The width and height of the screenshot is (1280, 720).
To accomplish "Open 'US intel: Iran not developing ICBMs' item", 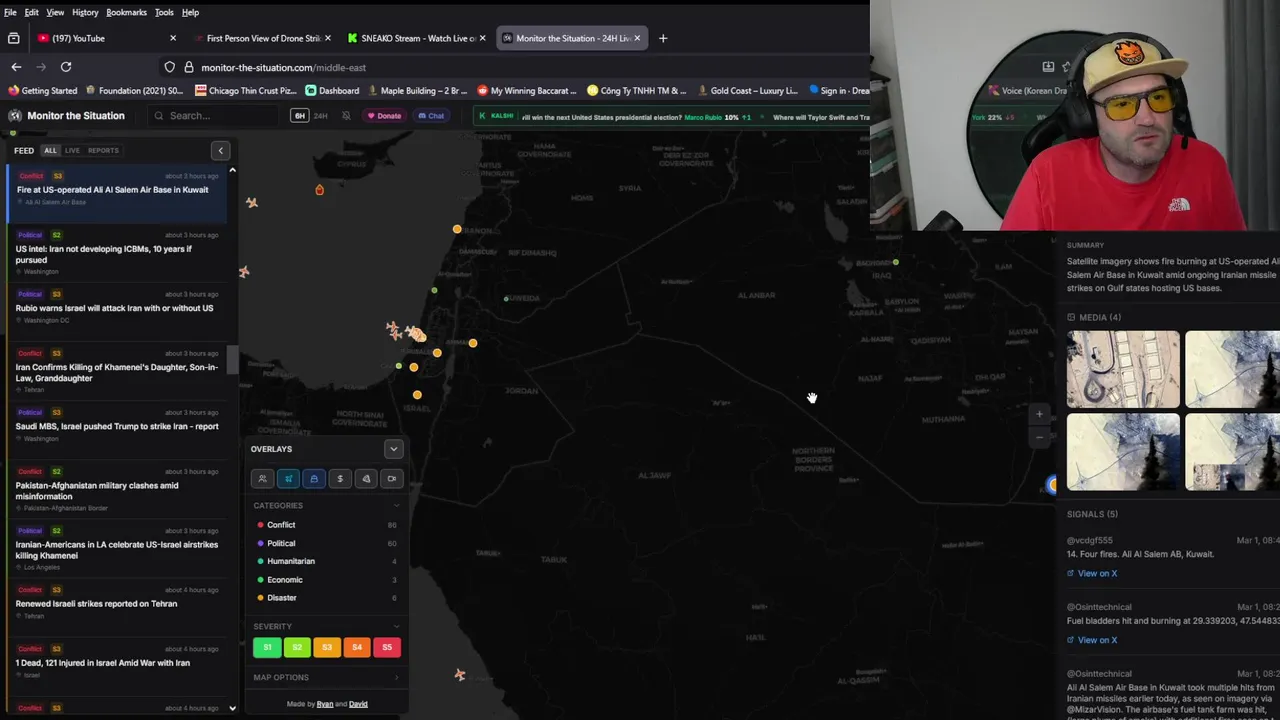I will [117, 254].
